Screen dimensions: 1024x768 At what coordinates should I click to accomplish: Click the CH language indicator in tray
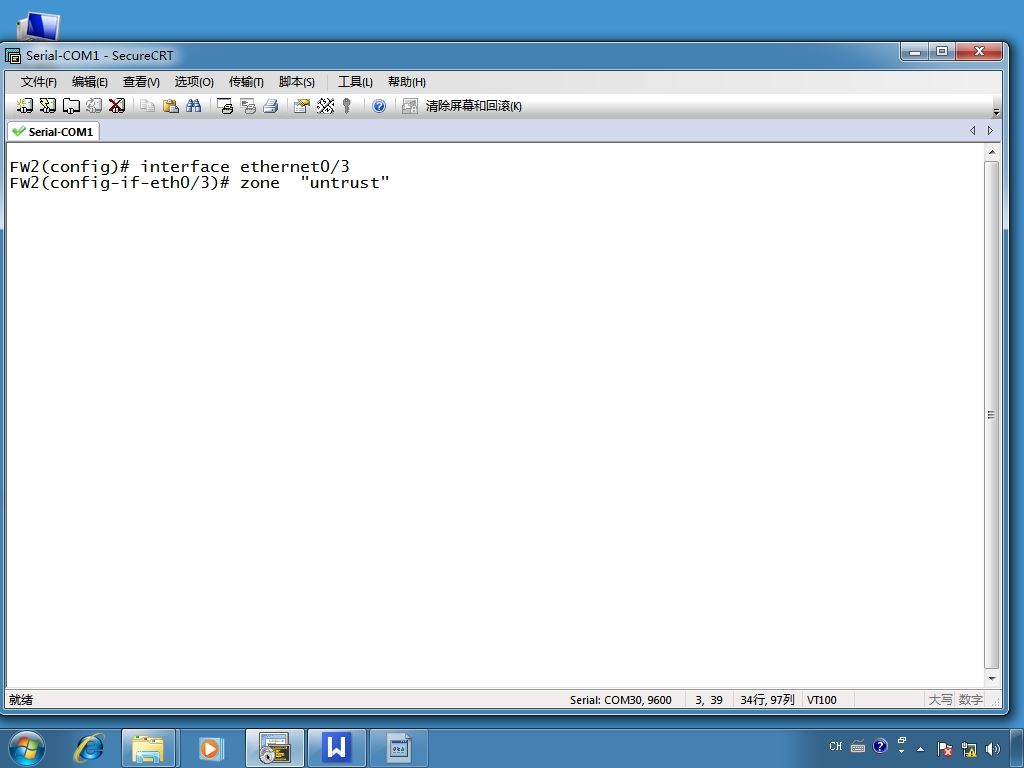click(836, 746)
